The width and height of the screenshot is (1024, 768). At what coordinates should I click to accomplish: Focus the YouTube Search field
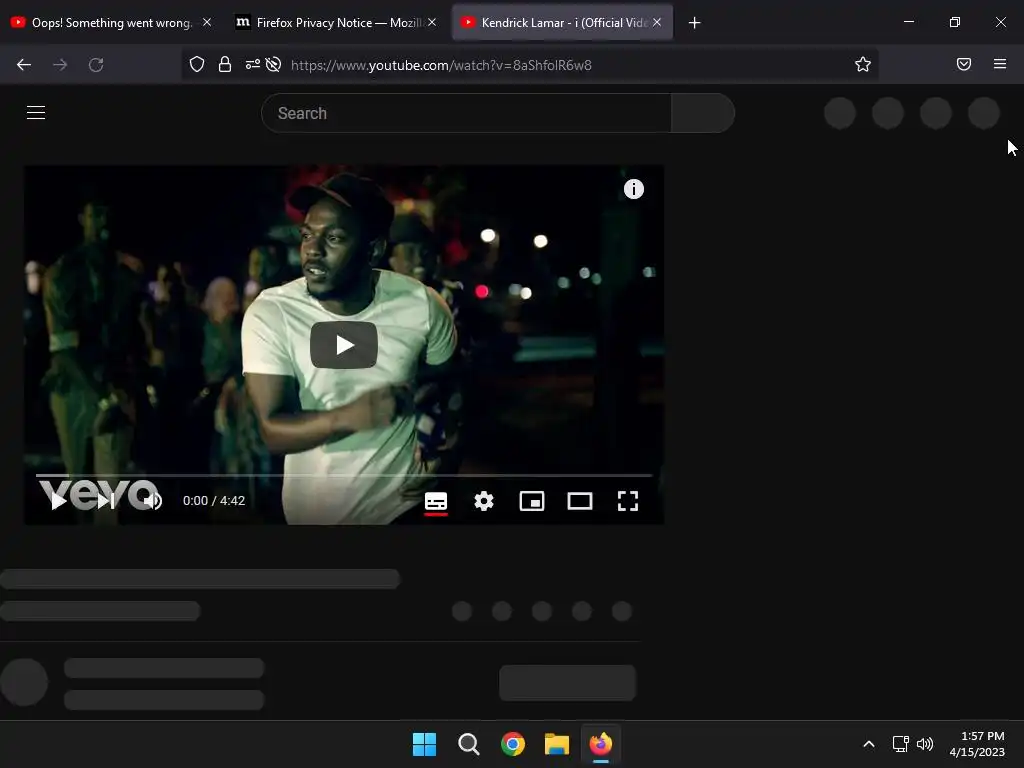466,113
